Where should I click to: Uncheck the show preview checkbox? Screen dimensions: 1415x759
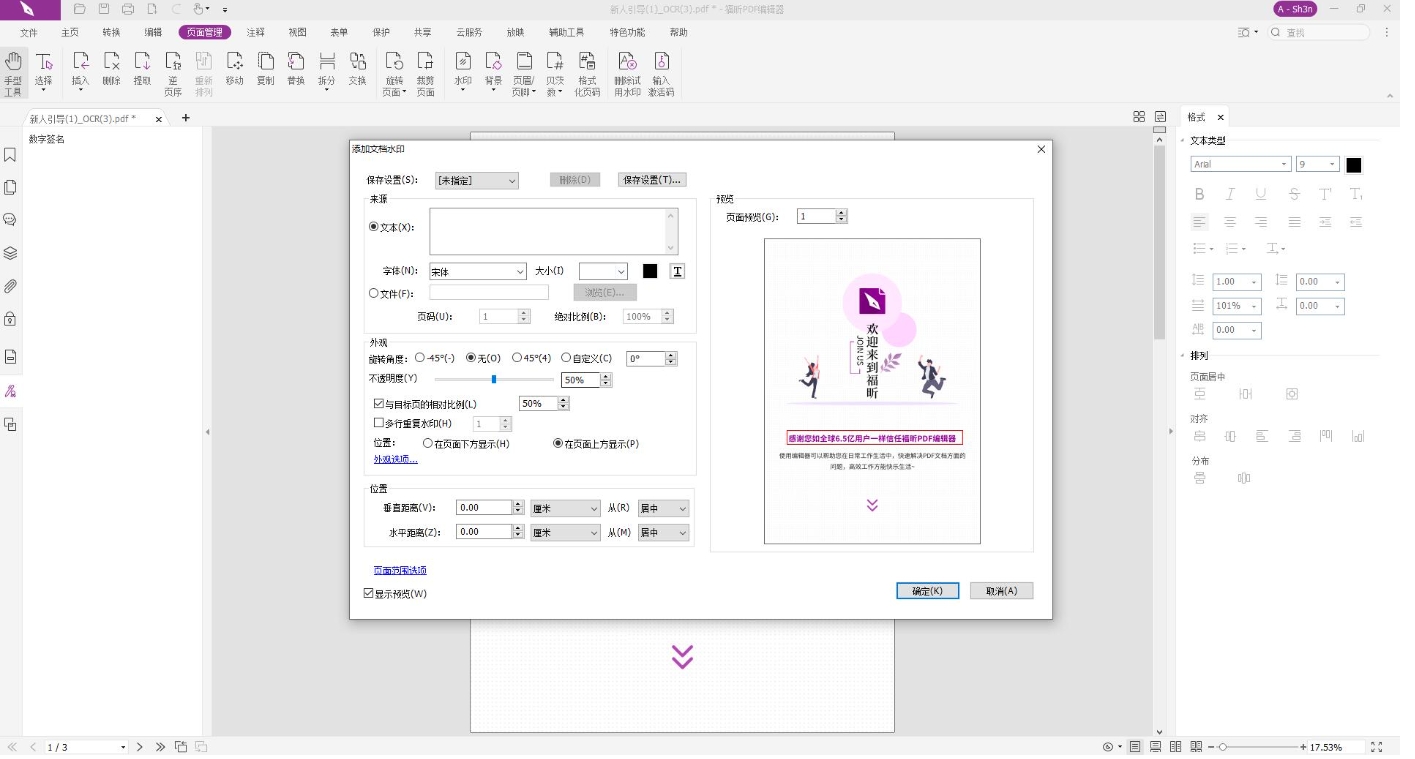(369, 593)
